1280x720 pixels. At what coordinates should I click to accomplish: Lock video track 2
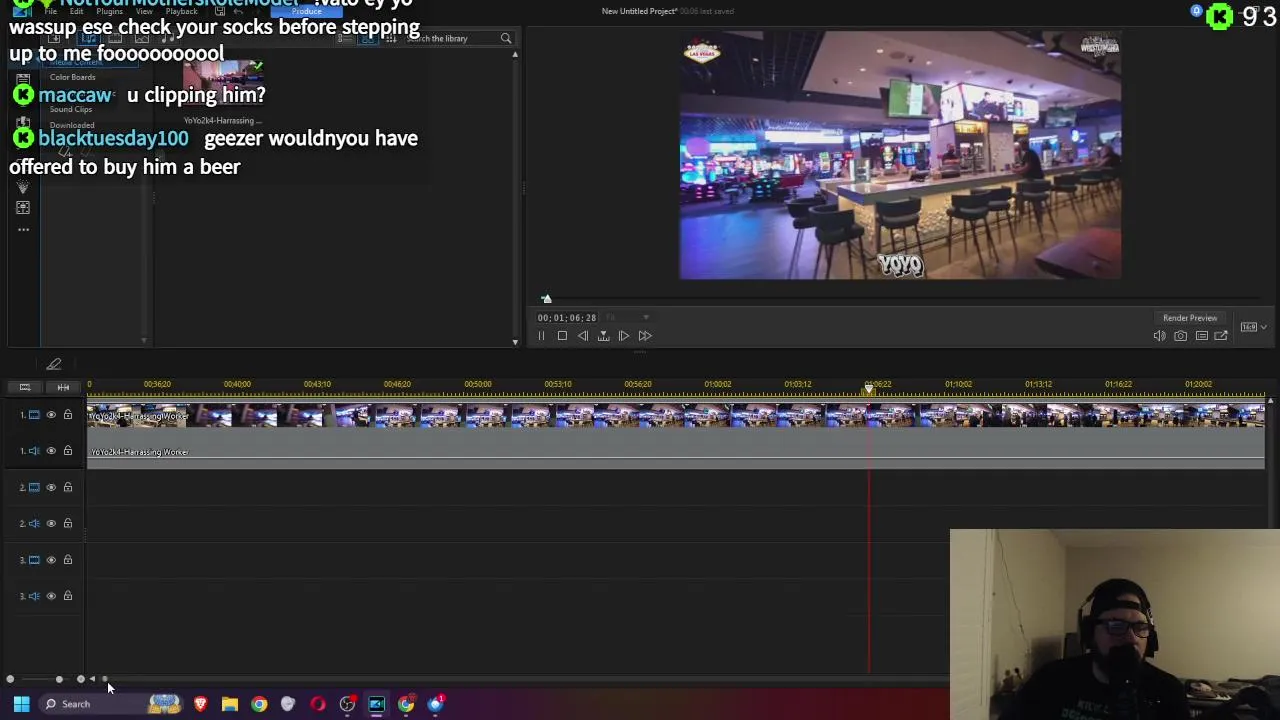pyautogui.click(x=68, y=487)
